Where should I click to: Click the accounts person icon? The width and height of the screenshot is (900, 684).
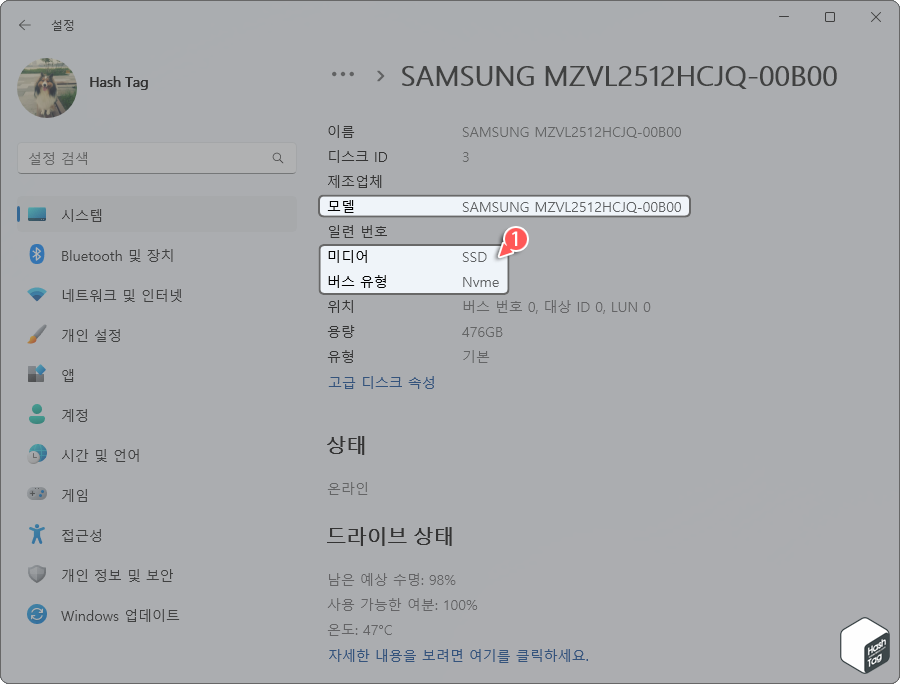pyautogui.click(x=37, y=414)
